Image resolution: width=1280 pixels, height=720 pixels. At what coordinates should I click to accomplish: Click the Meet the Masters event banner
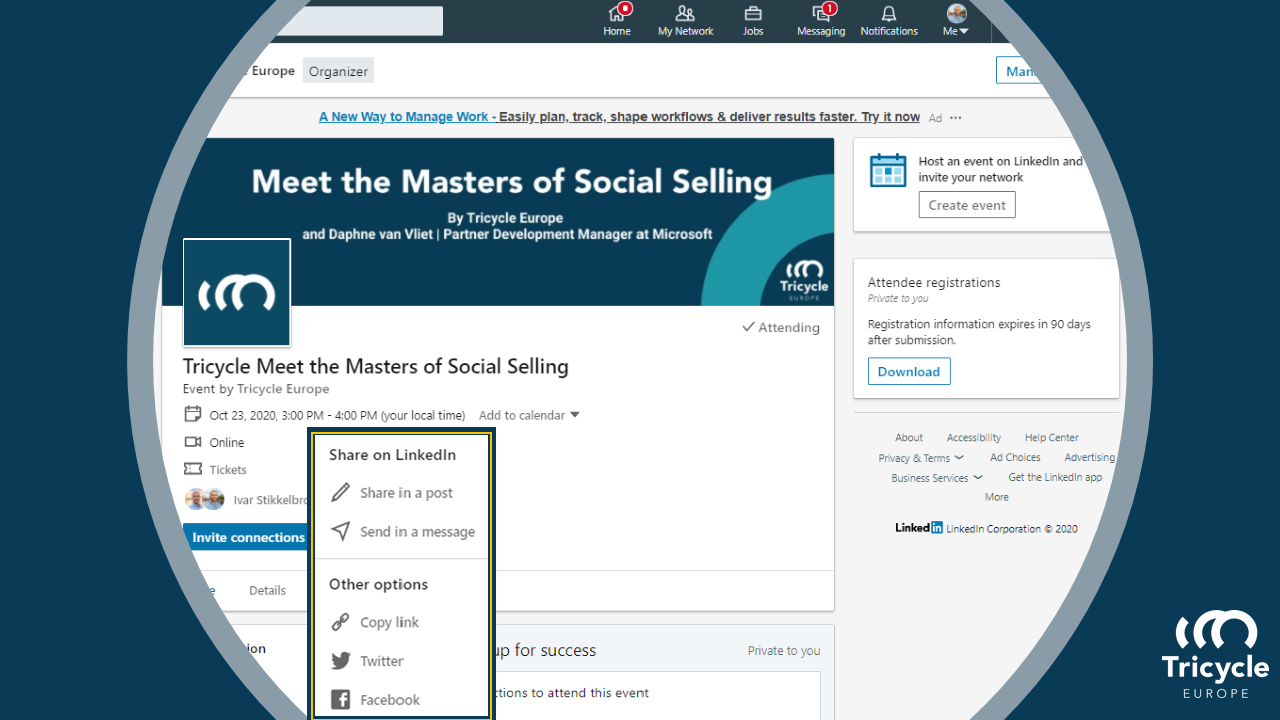point(498,222)
